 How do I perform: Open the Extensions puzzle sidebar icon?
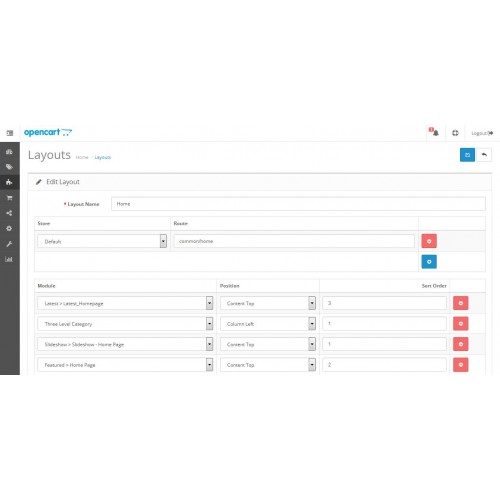(9, 182)
